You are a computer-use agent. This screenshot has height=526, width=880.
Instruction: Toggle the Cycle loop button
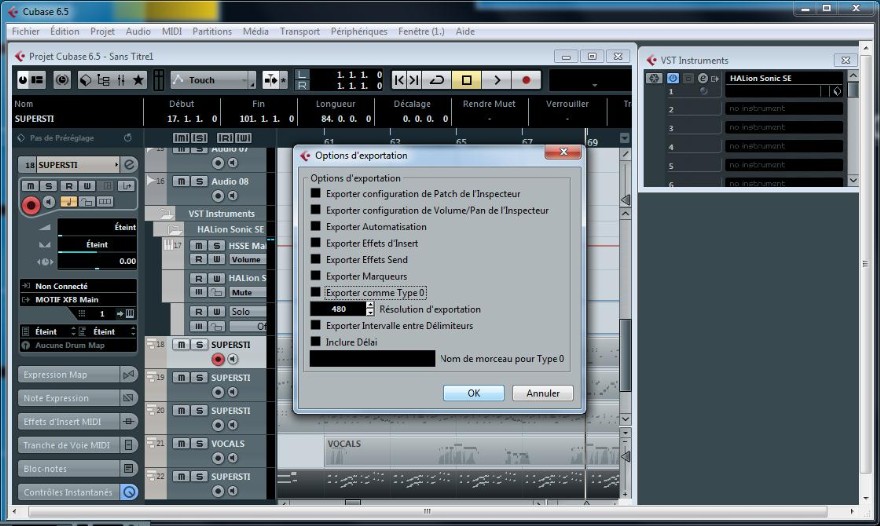point(437,80)
